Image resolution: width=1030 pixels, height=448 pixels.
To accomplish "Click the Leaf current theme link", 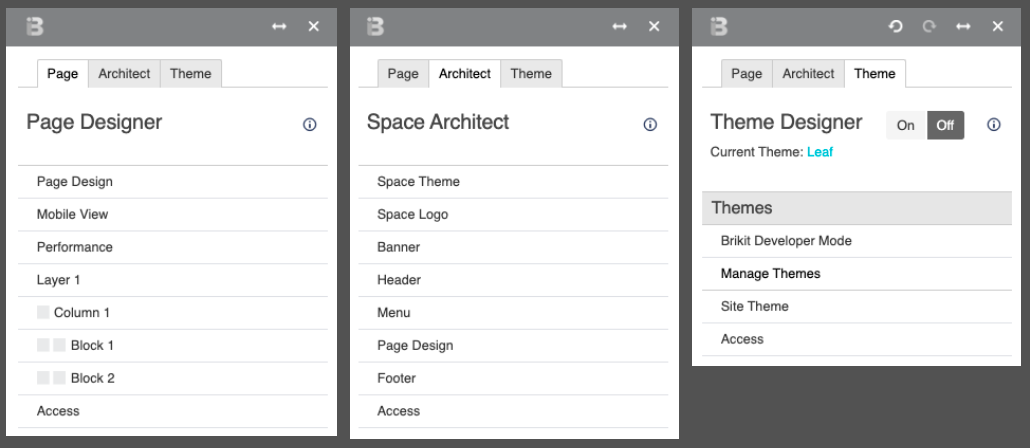I will pyautogui.click(x=820, y=152).
